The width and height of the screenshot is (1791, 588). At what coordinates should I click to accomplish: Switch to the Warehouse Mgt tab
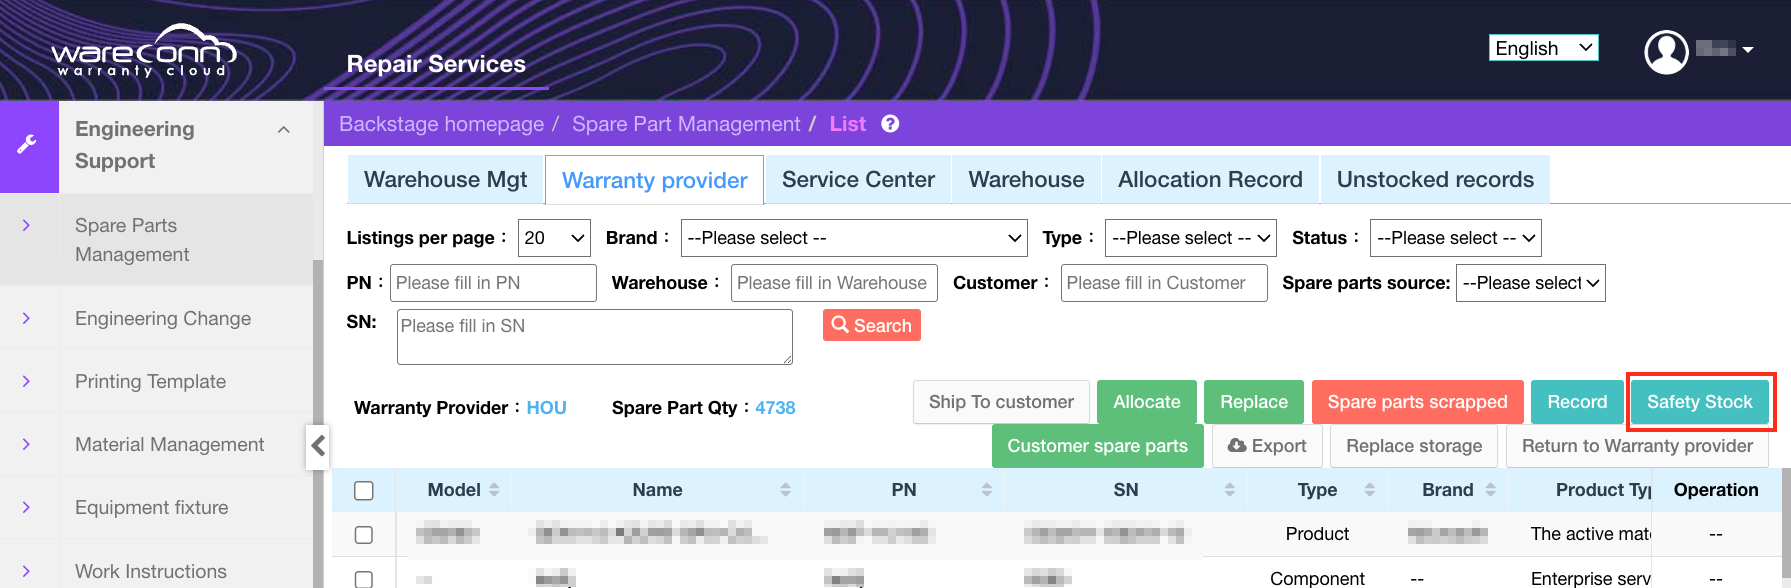coord(445,180)
